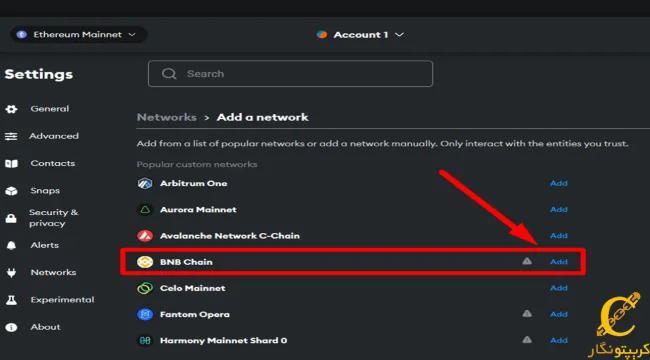The width and height of the screenshot is (650, 360).
Task: Open the Account 1 selector dropdown
Action: pyautogui.click(x=360, y=35)
